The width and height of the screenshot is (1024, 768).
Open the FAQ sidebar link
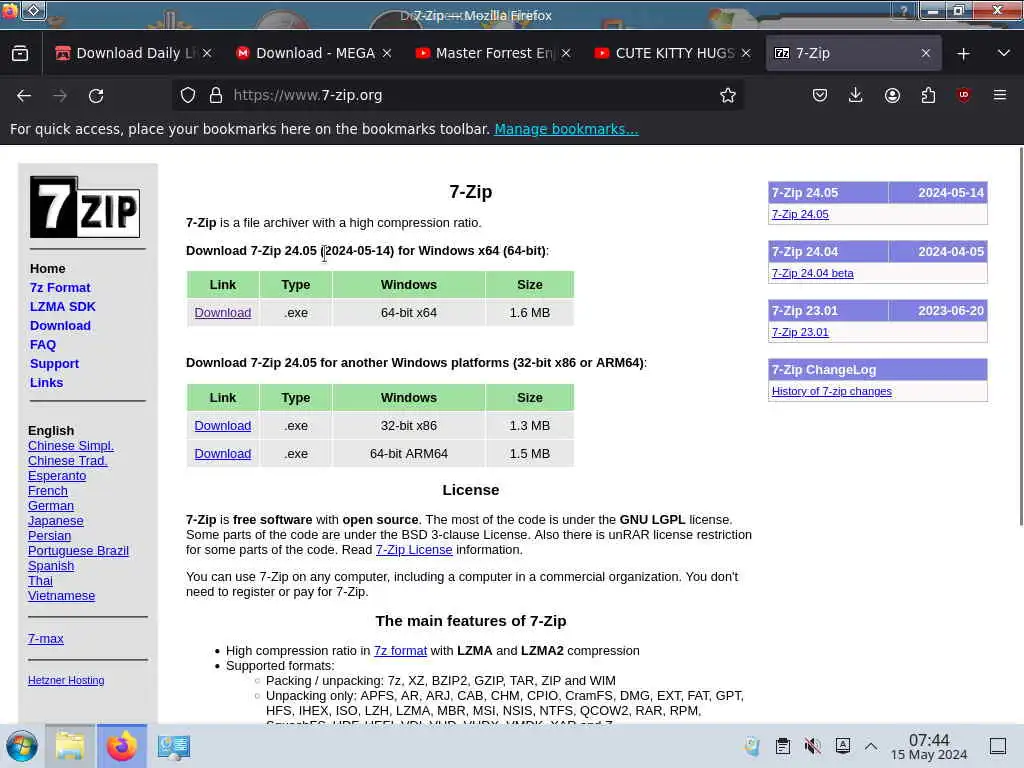coord(42,344)
